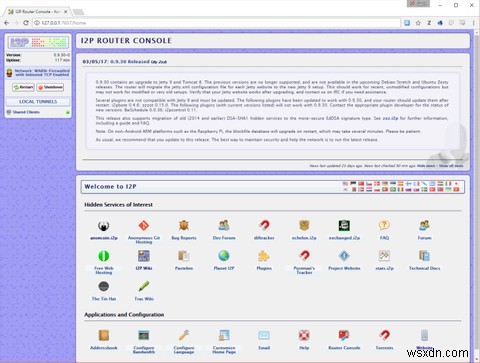Screen dimensions: 480x363
Task: Click the Hide news link
Action: coord(426,166)
